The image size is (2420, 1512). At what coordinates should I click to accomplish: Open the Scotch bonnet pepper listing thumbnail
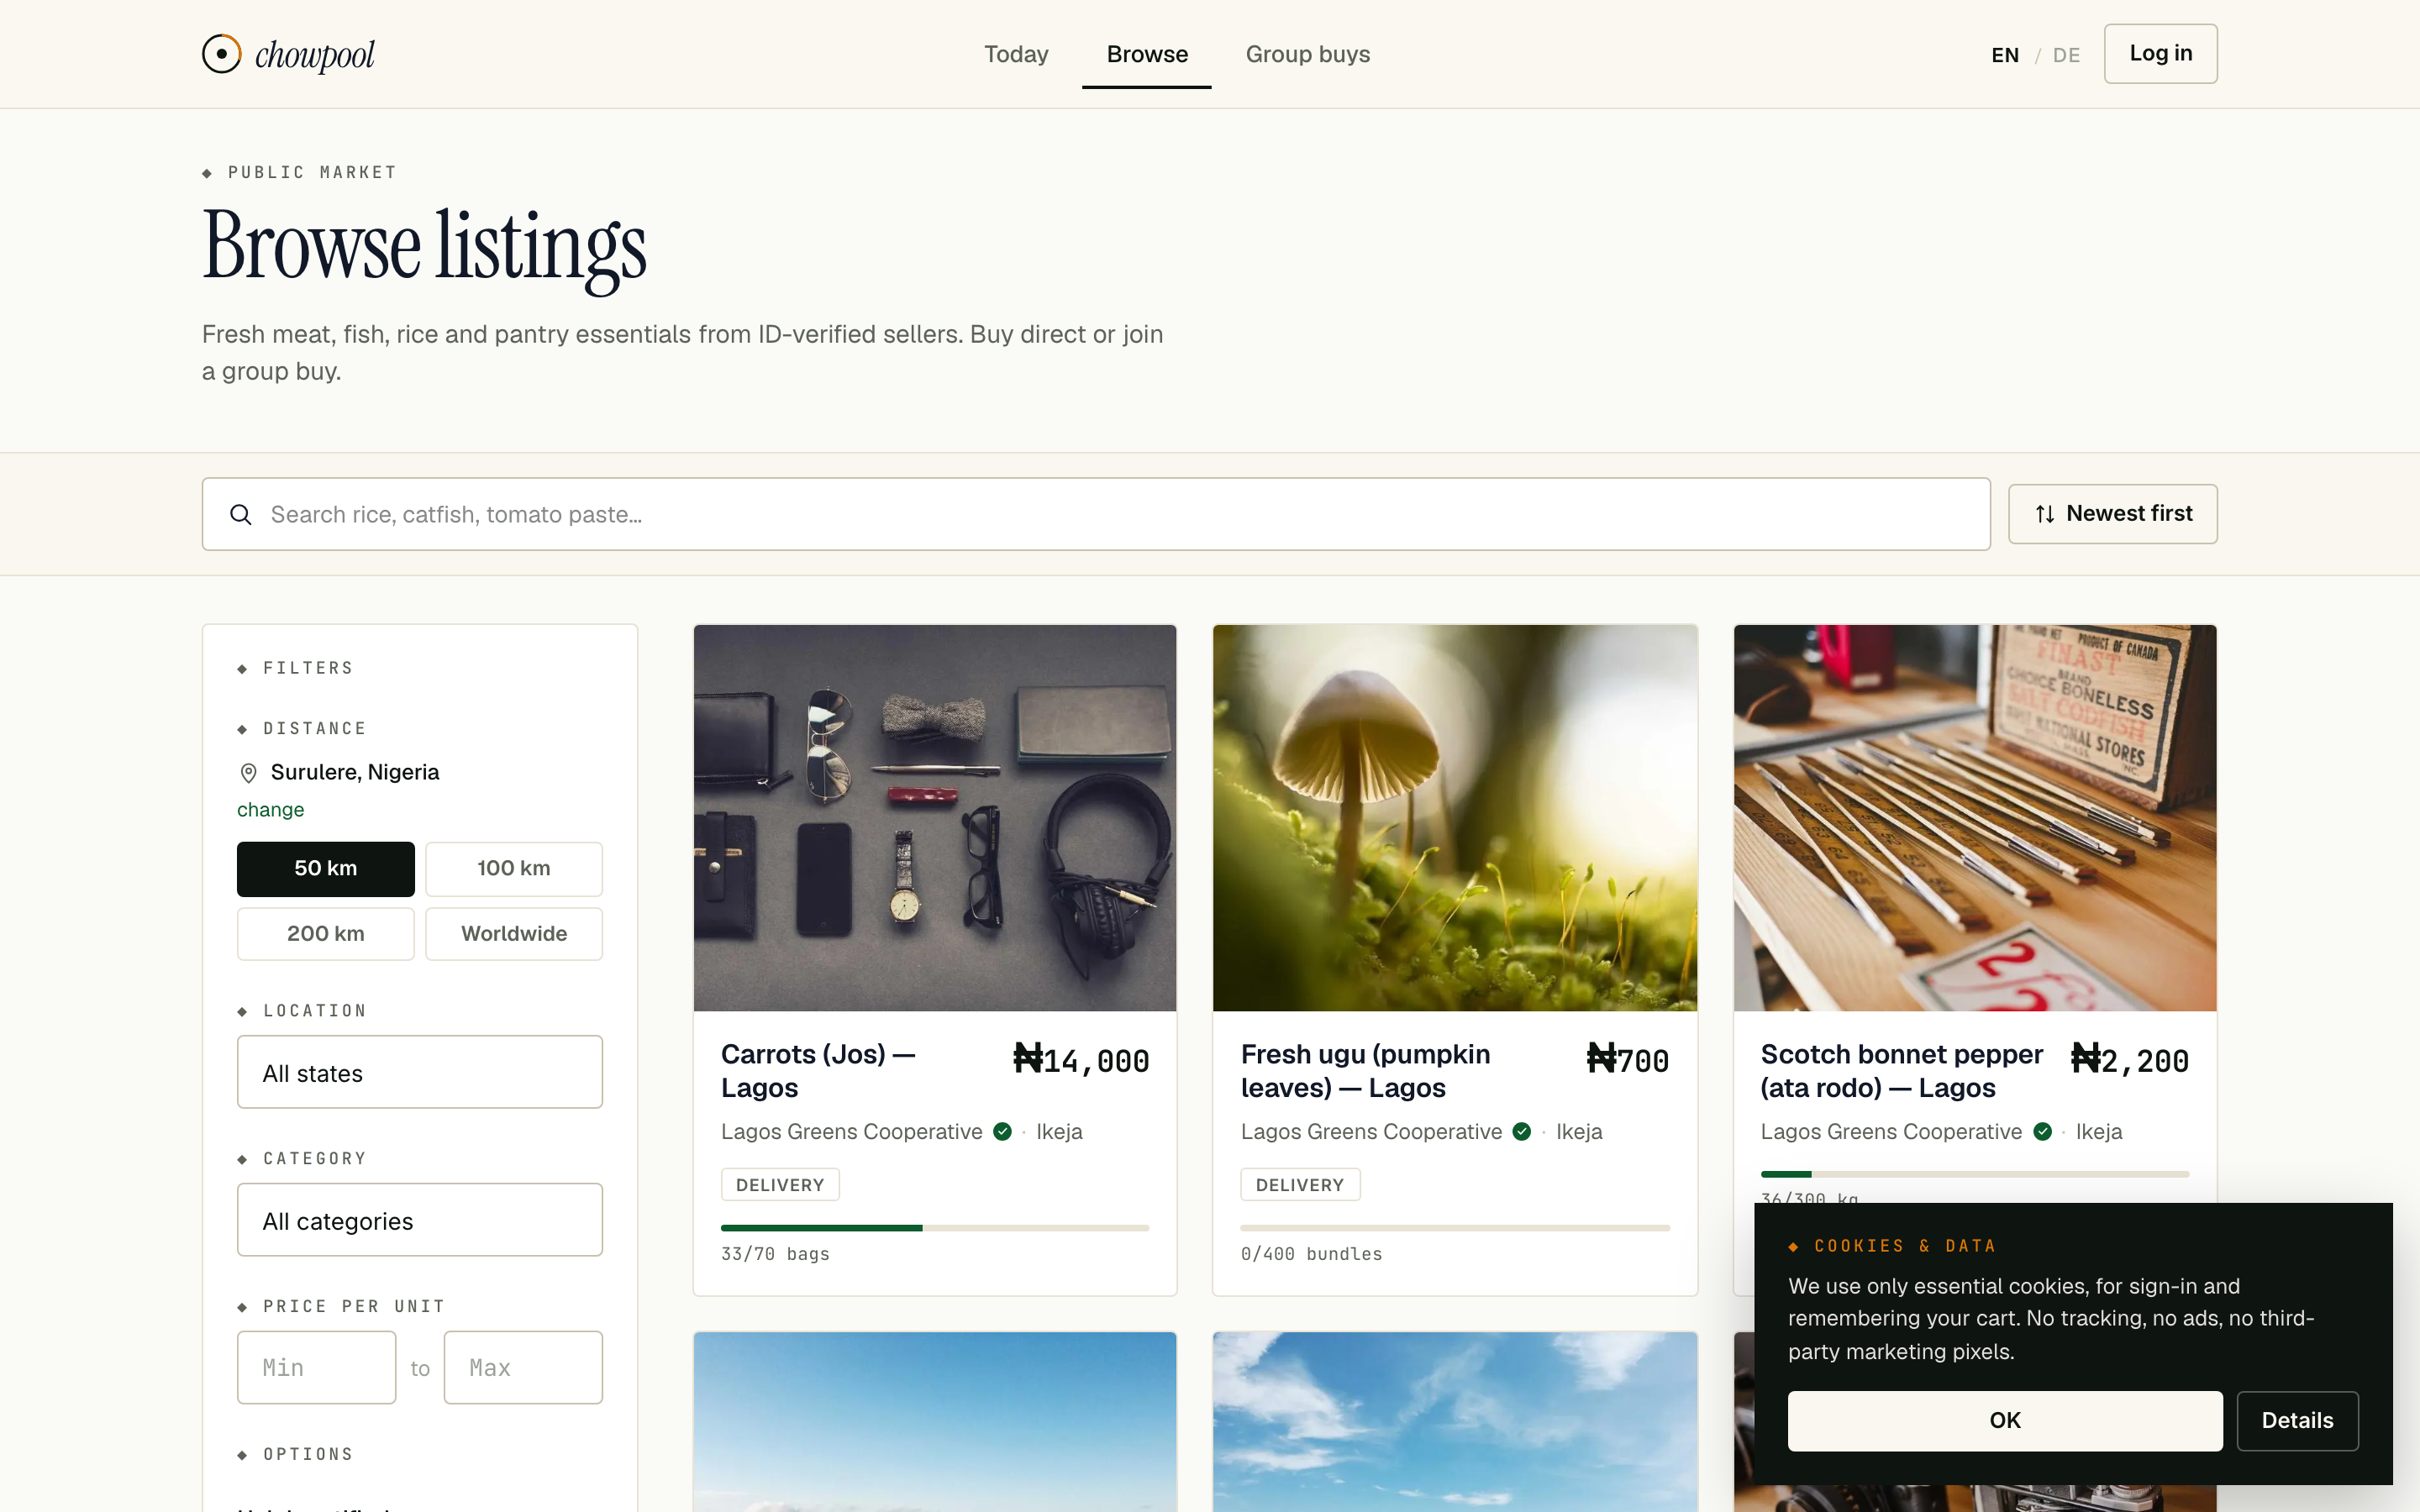1975,818
